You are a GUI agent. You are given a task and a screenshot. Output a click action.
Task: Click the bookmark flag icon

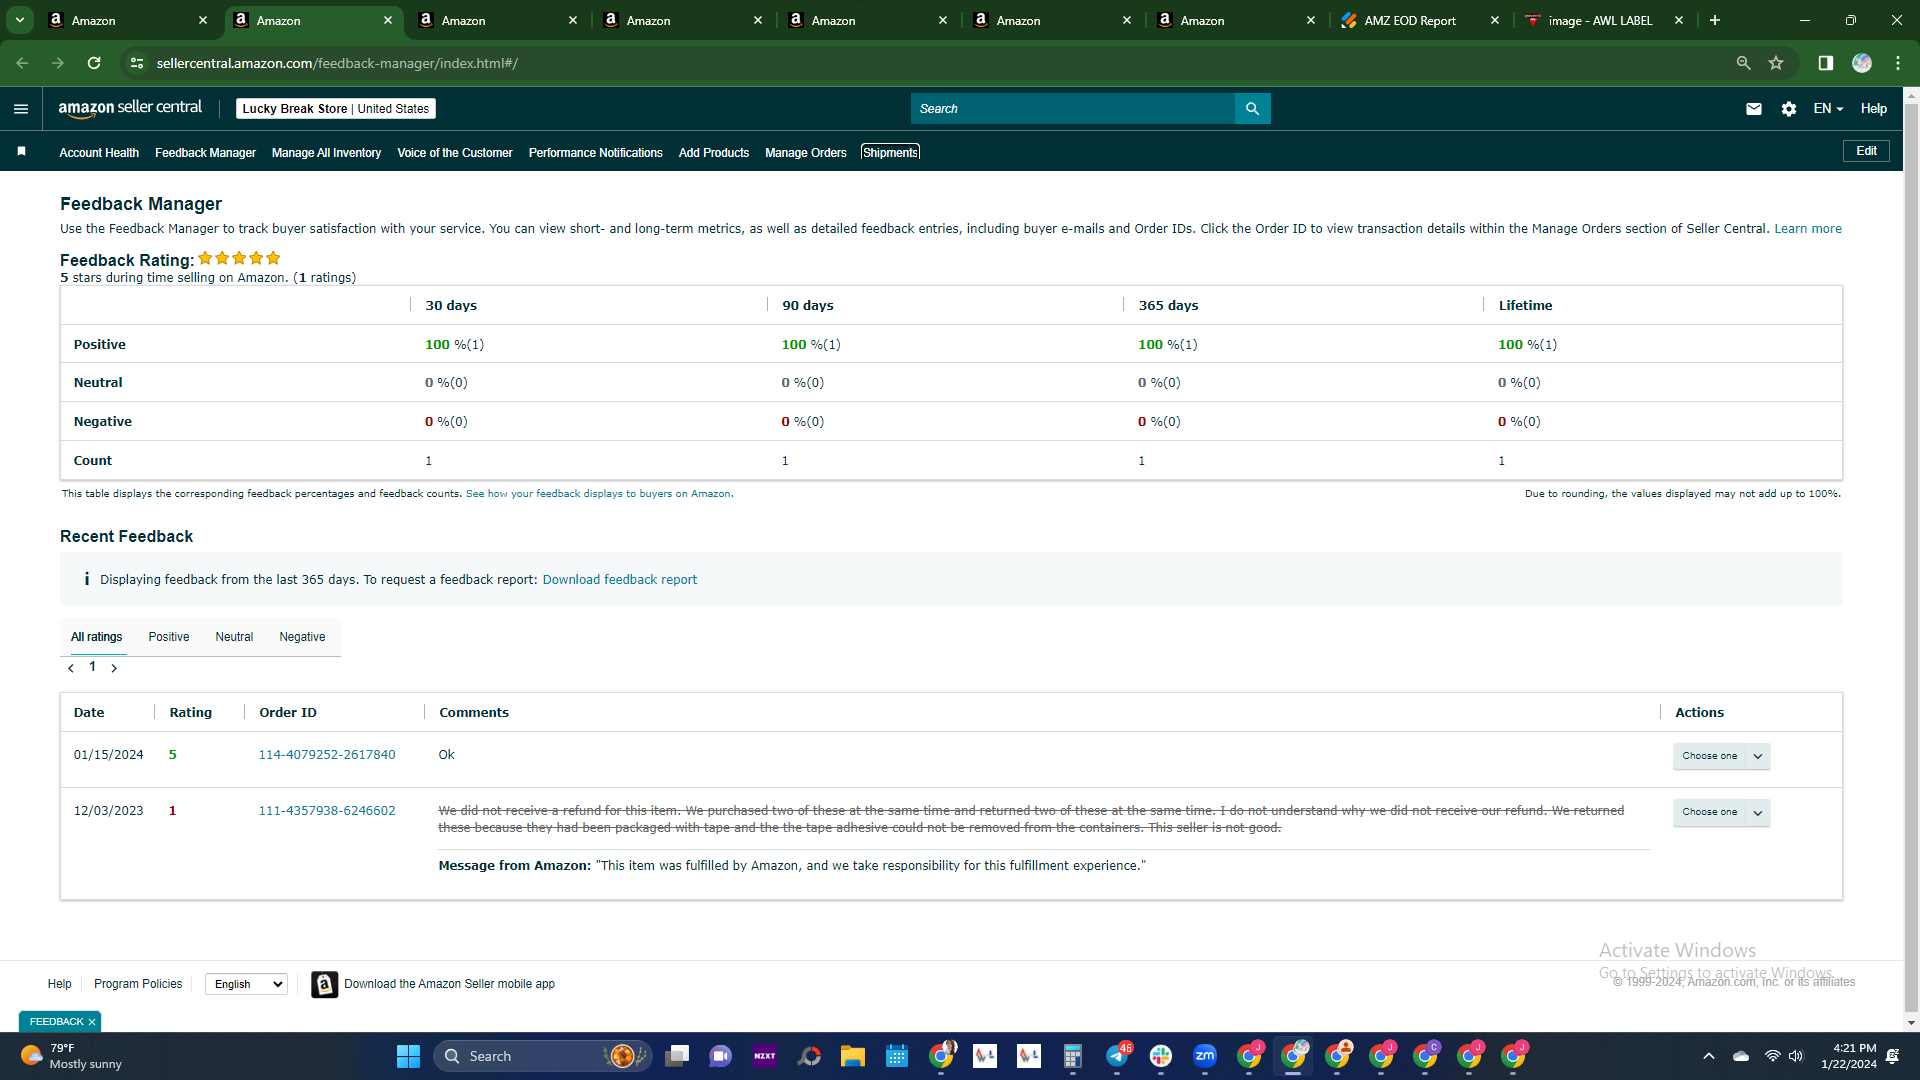coord(21,151)
